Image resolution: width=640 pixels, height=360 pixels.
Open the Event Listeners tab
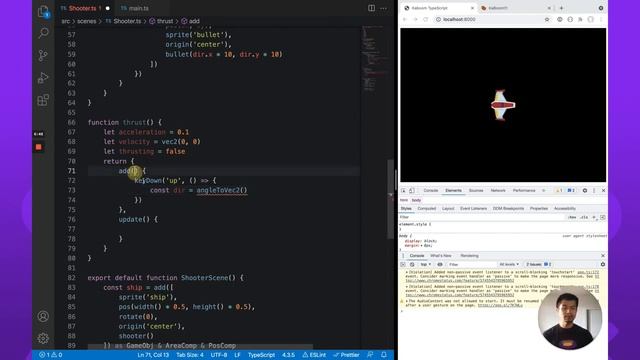click(473, 209)
